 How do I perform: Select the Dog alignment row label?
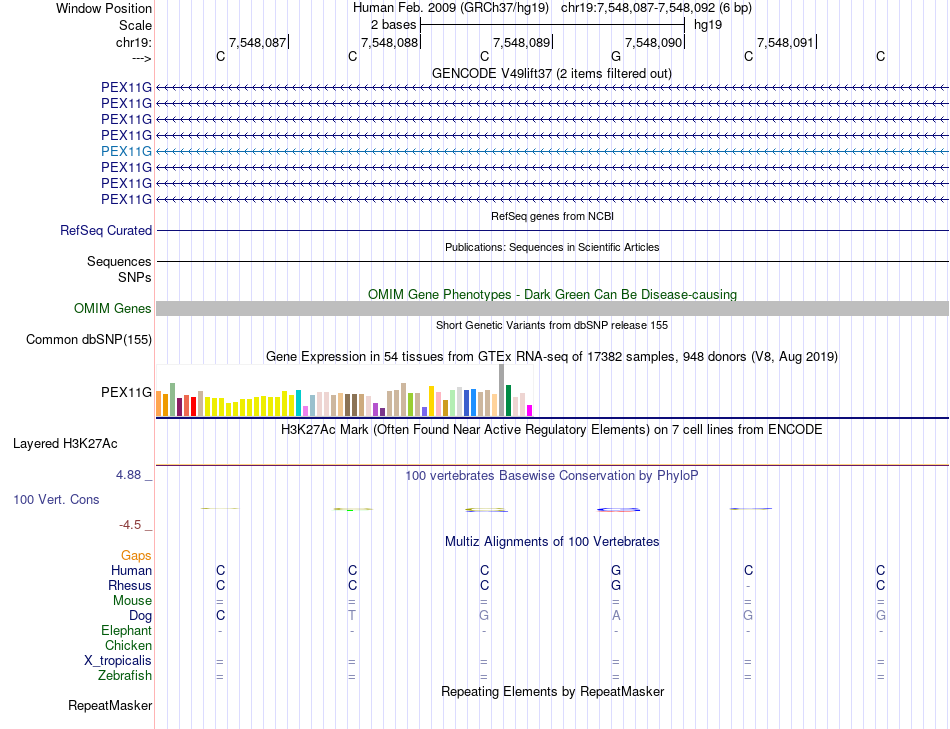pyautogui.click(x=140, y=616)
